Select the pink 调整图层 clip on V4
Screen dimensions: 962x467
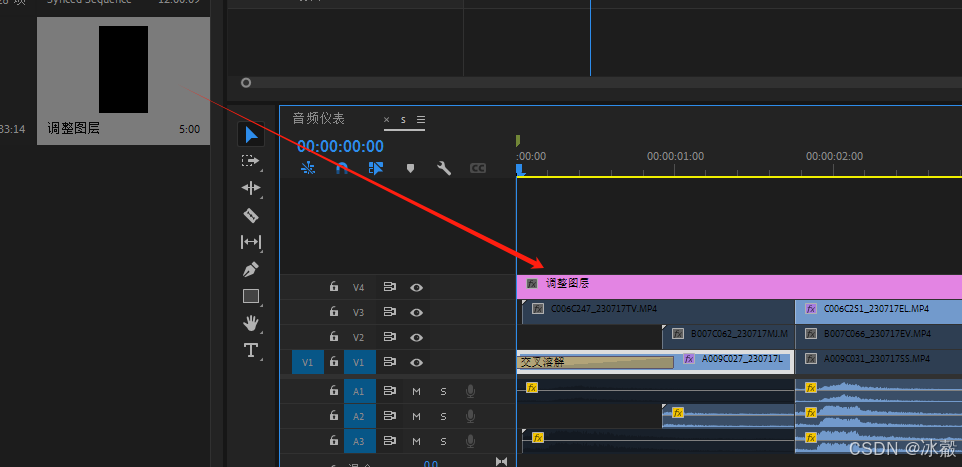(739, 287)
